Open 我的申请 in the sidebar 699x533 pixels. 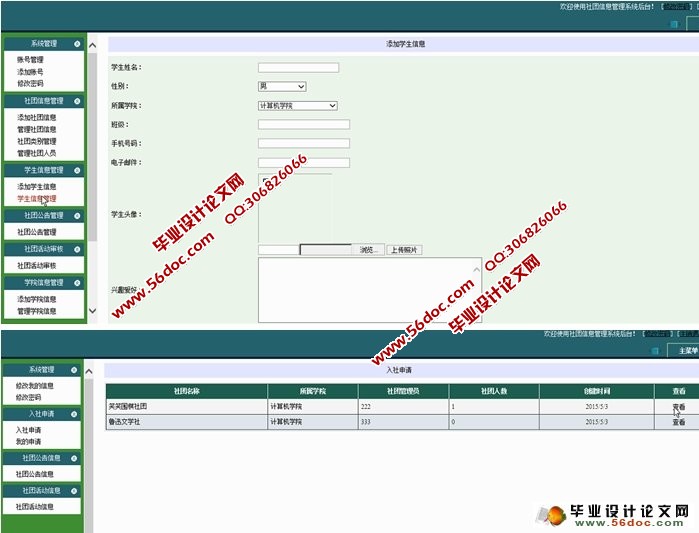(29, 442)
